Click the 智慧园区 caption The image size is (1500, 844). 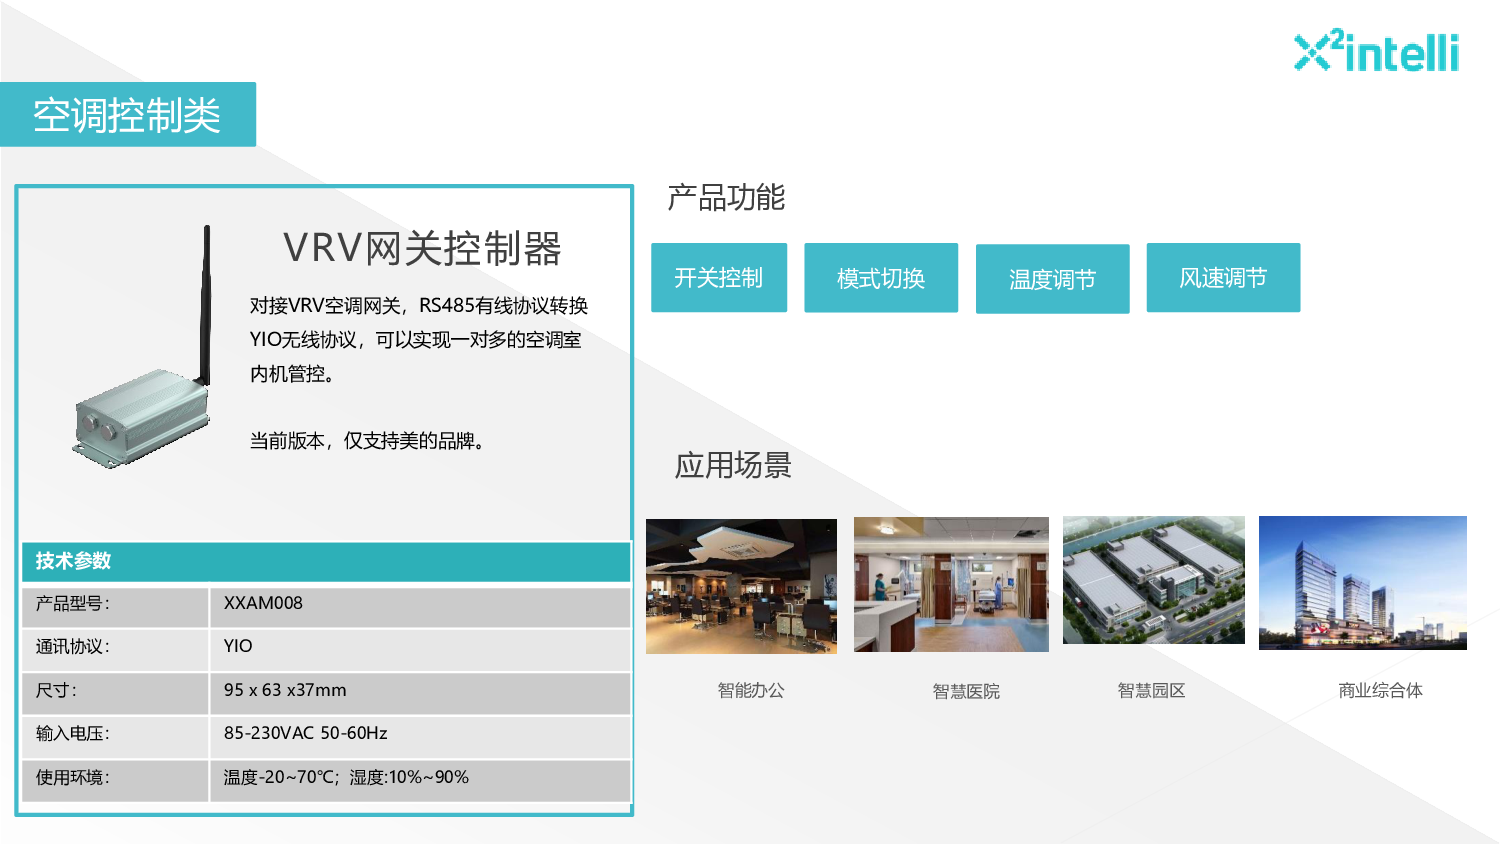click(1151, 690)
